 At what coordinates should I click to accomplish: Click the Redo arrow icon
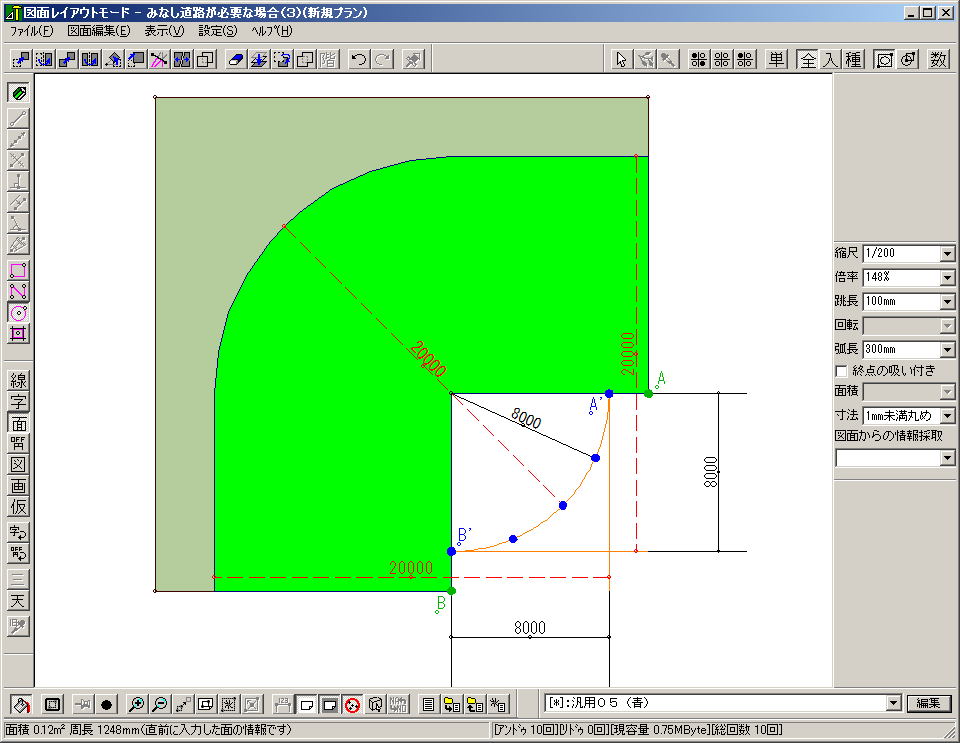(x=383, y=59)
